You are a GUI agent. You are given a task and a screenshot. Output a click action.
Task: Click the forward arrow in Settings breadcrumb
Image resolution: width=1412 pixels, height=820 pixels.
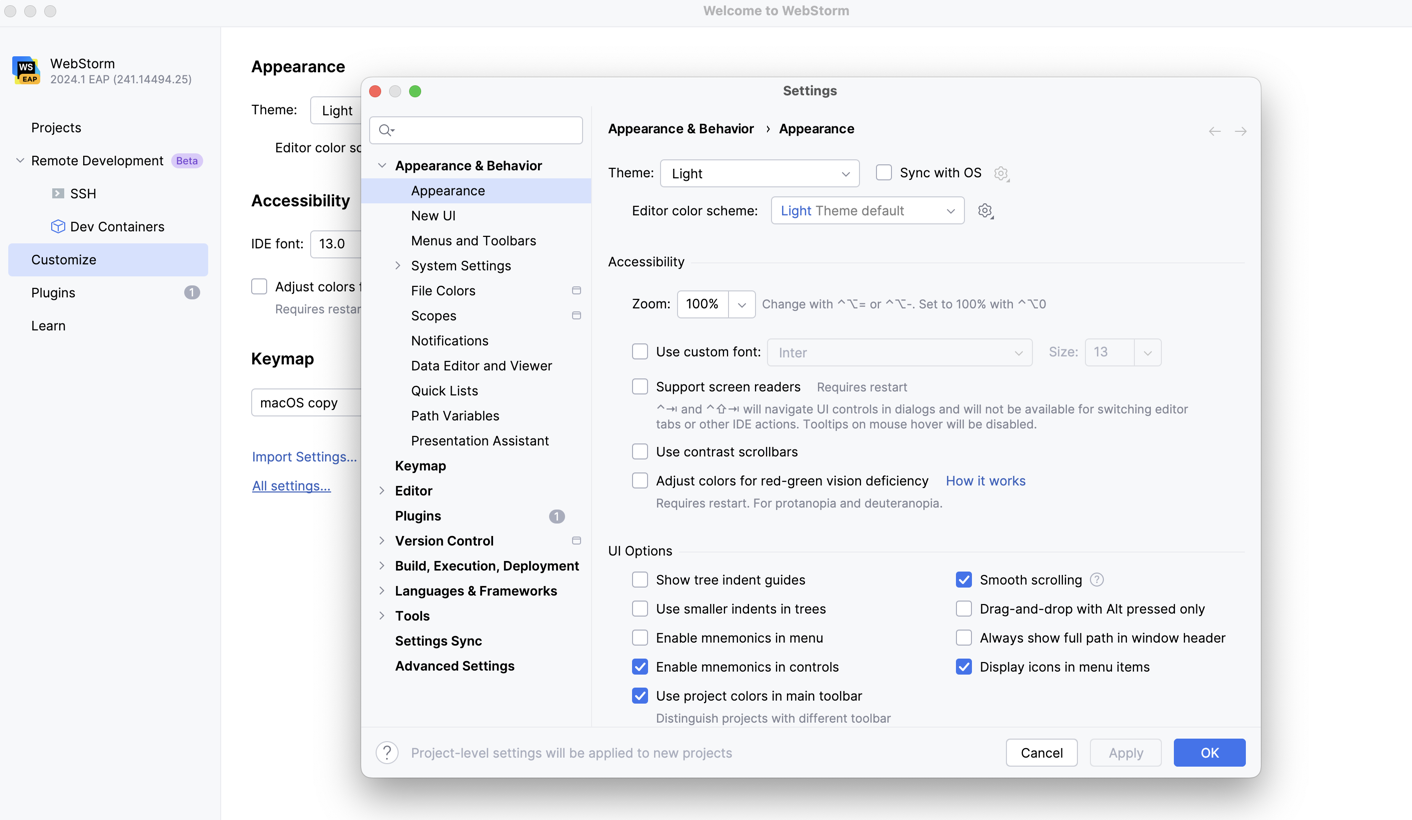(x=1240, y=130)
